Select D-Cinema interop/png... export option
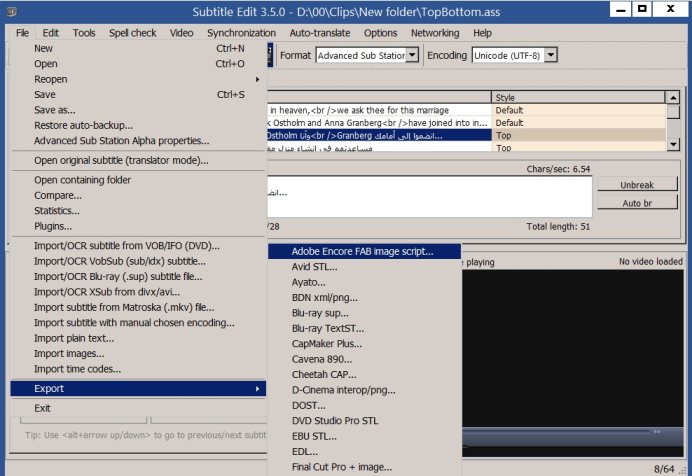Viewport: 692px width, 476px height. [x=365, y=390]
